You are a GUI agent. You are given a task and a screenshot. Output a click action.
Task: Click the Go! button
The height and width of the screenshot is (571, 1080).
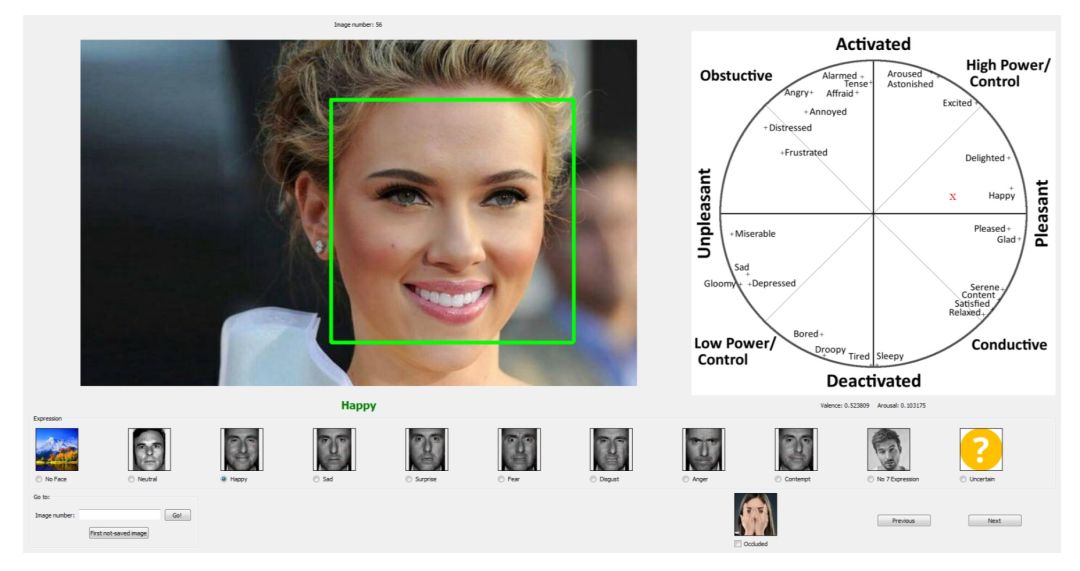(177, 515)
